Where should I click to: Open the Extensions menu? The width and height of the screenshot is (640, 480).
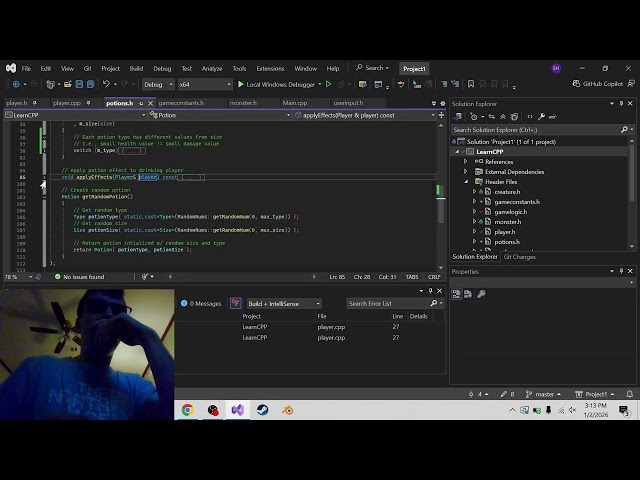pyautogui.click(x=270, y=69)
